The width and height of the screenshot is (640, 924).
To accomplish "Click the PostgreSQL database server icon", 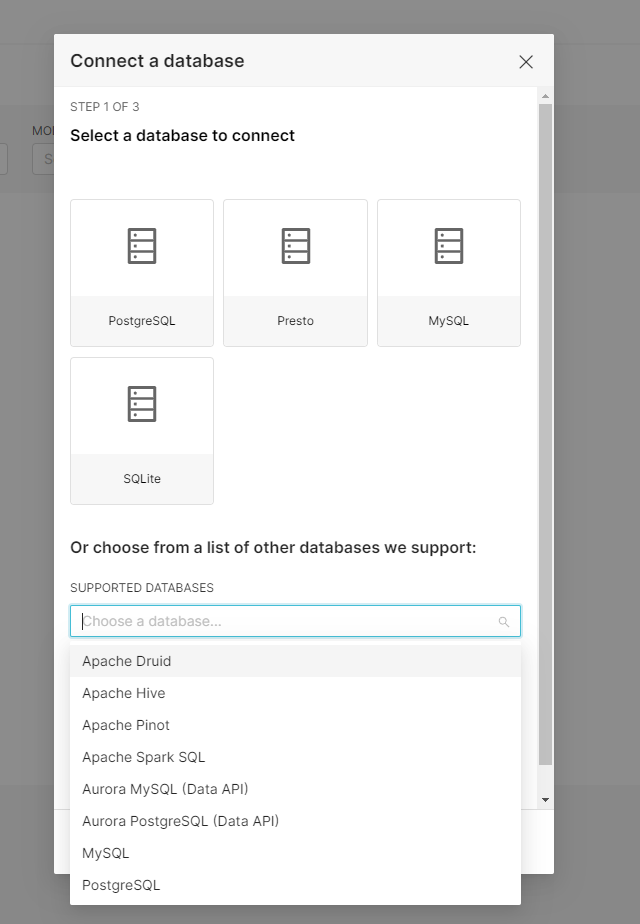I will (142, 246).
